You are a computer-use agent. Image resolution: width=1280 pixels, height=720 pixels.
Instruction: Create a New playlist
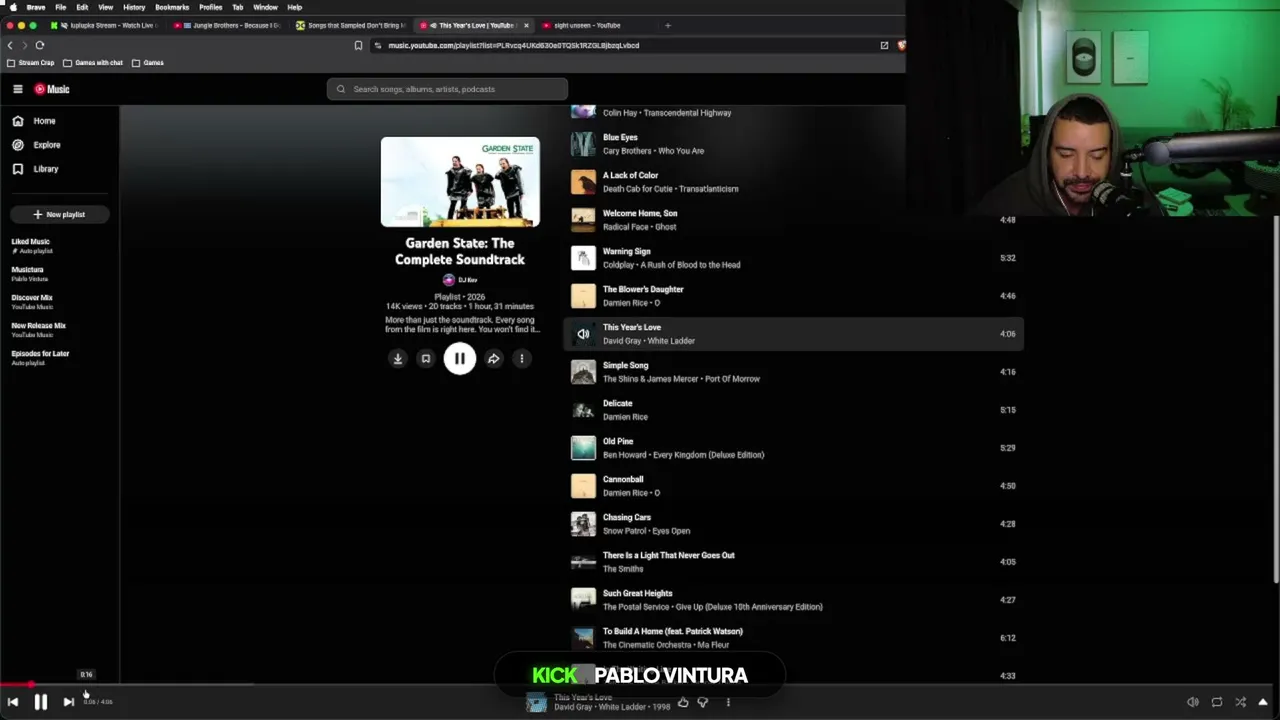(x=59, y=215)
